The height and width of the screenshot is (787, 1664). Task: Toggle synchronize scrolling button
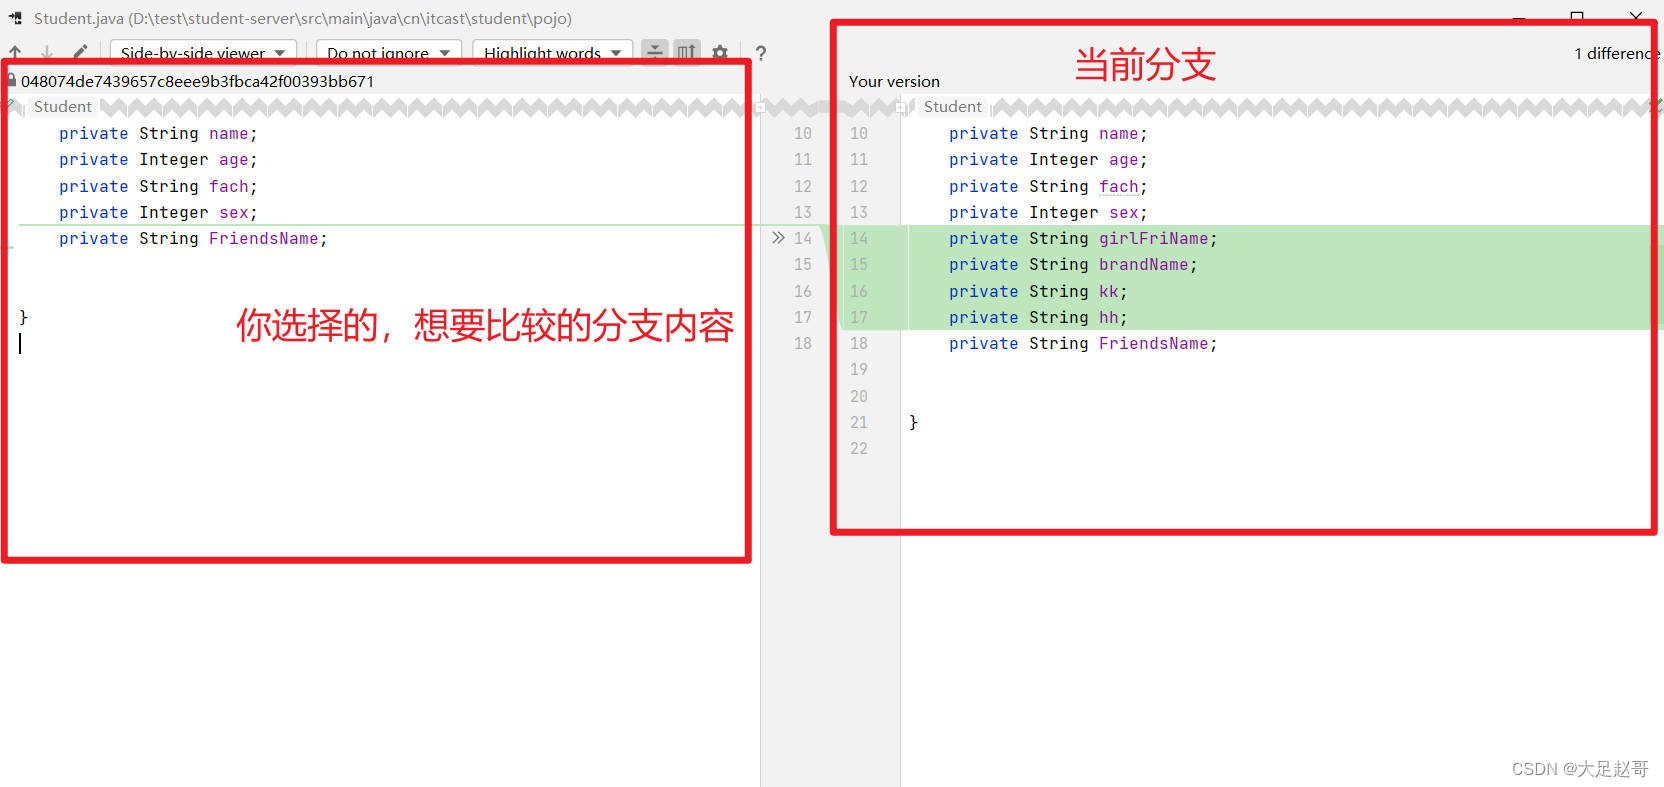tap(687, 52)
